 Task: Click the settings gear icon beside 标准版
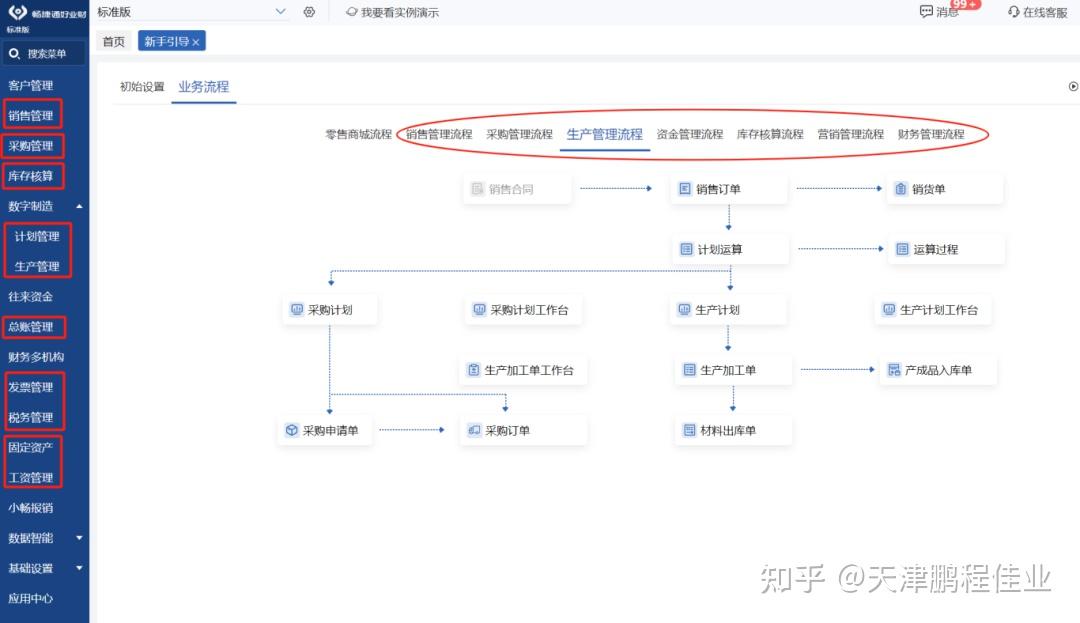click(x=309, y=12)
